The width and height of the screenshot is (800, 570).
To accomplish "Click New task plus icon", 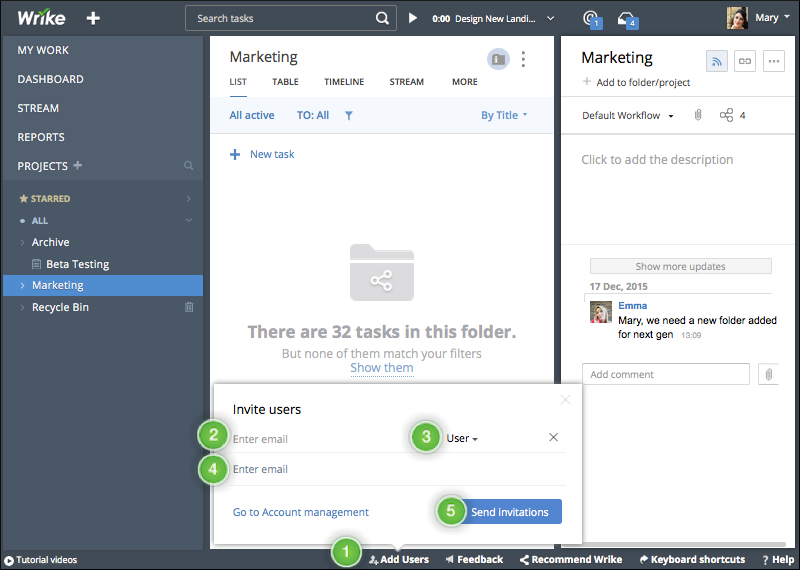I will [x=235, y=155].
